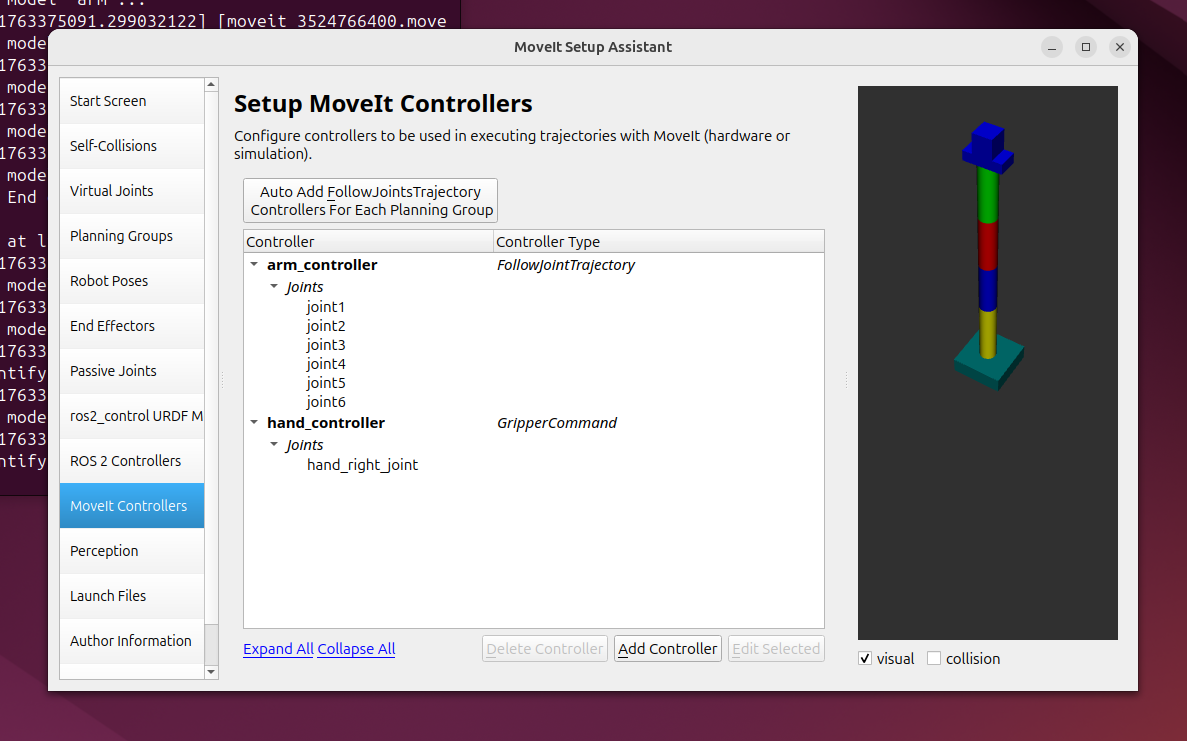Switch to the End Effectors section
This screenshot has width=1187, height=741.
pyautogui.click(x=132, y=325)
